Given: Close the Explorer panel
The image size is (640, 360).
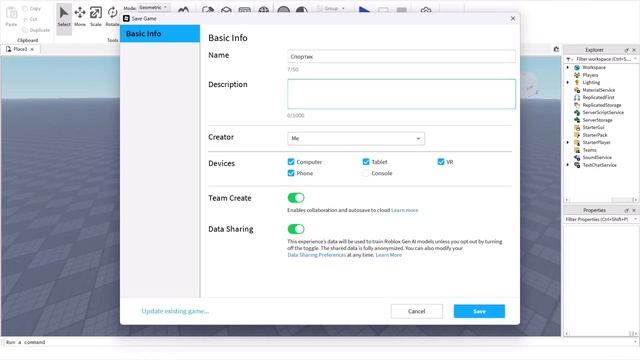Looking at the screenshot, I should pos(634,50).
